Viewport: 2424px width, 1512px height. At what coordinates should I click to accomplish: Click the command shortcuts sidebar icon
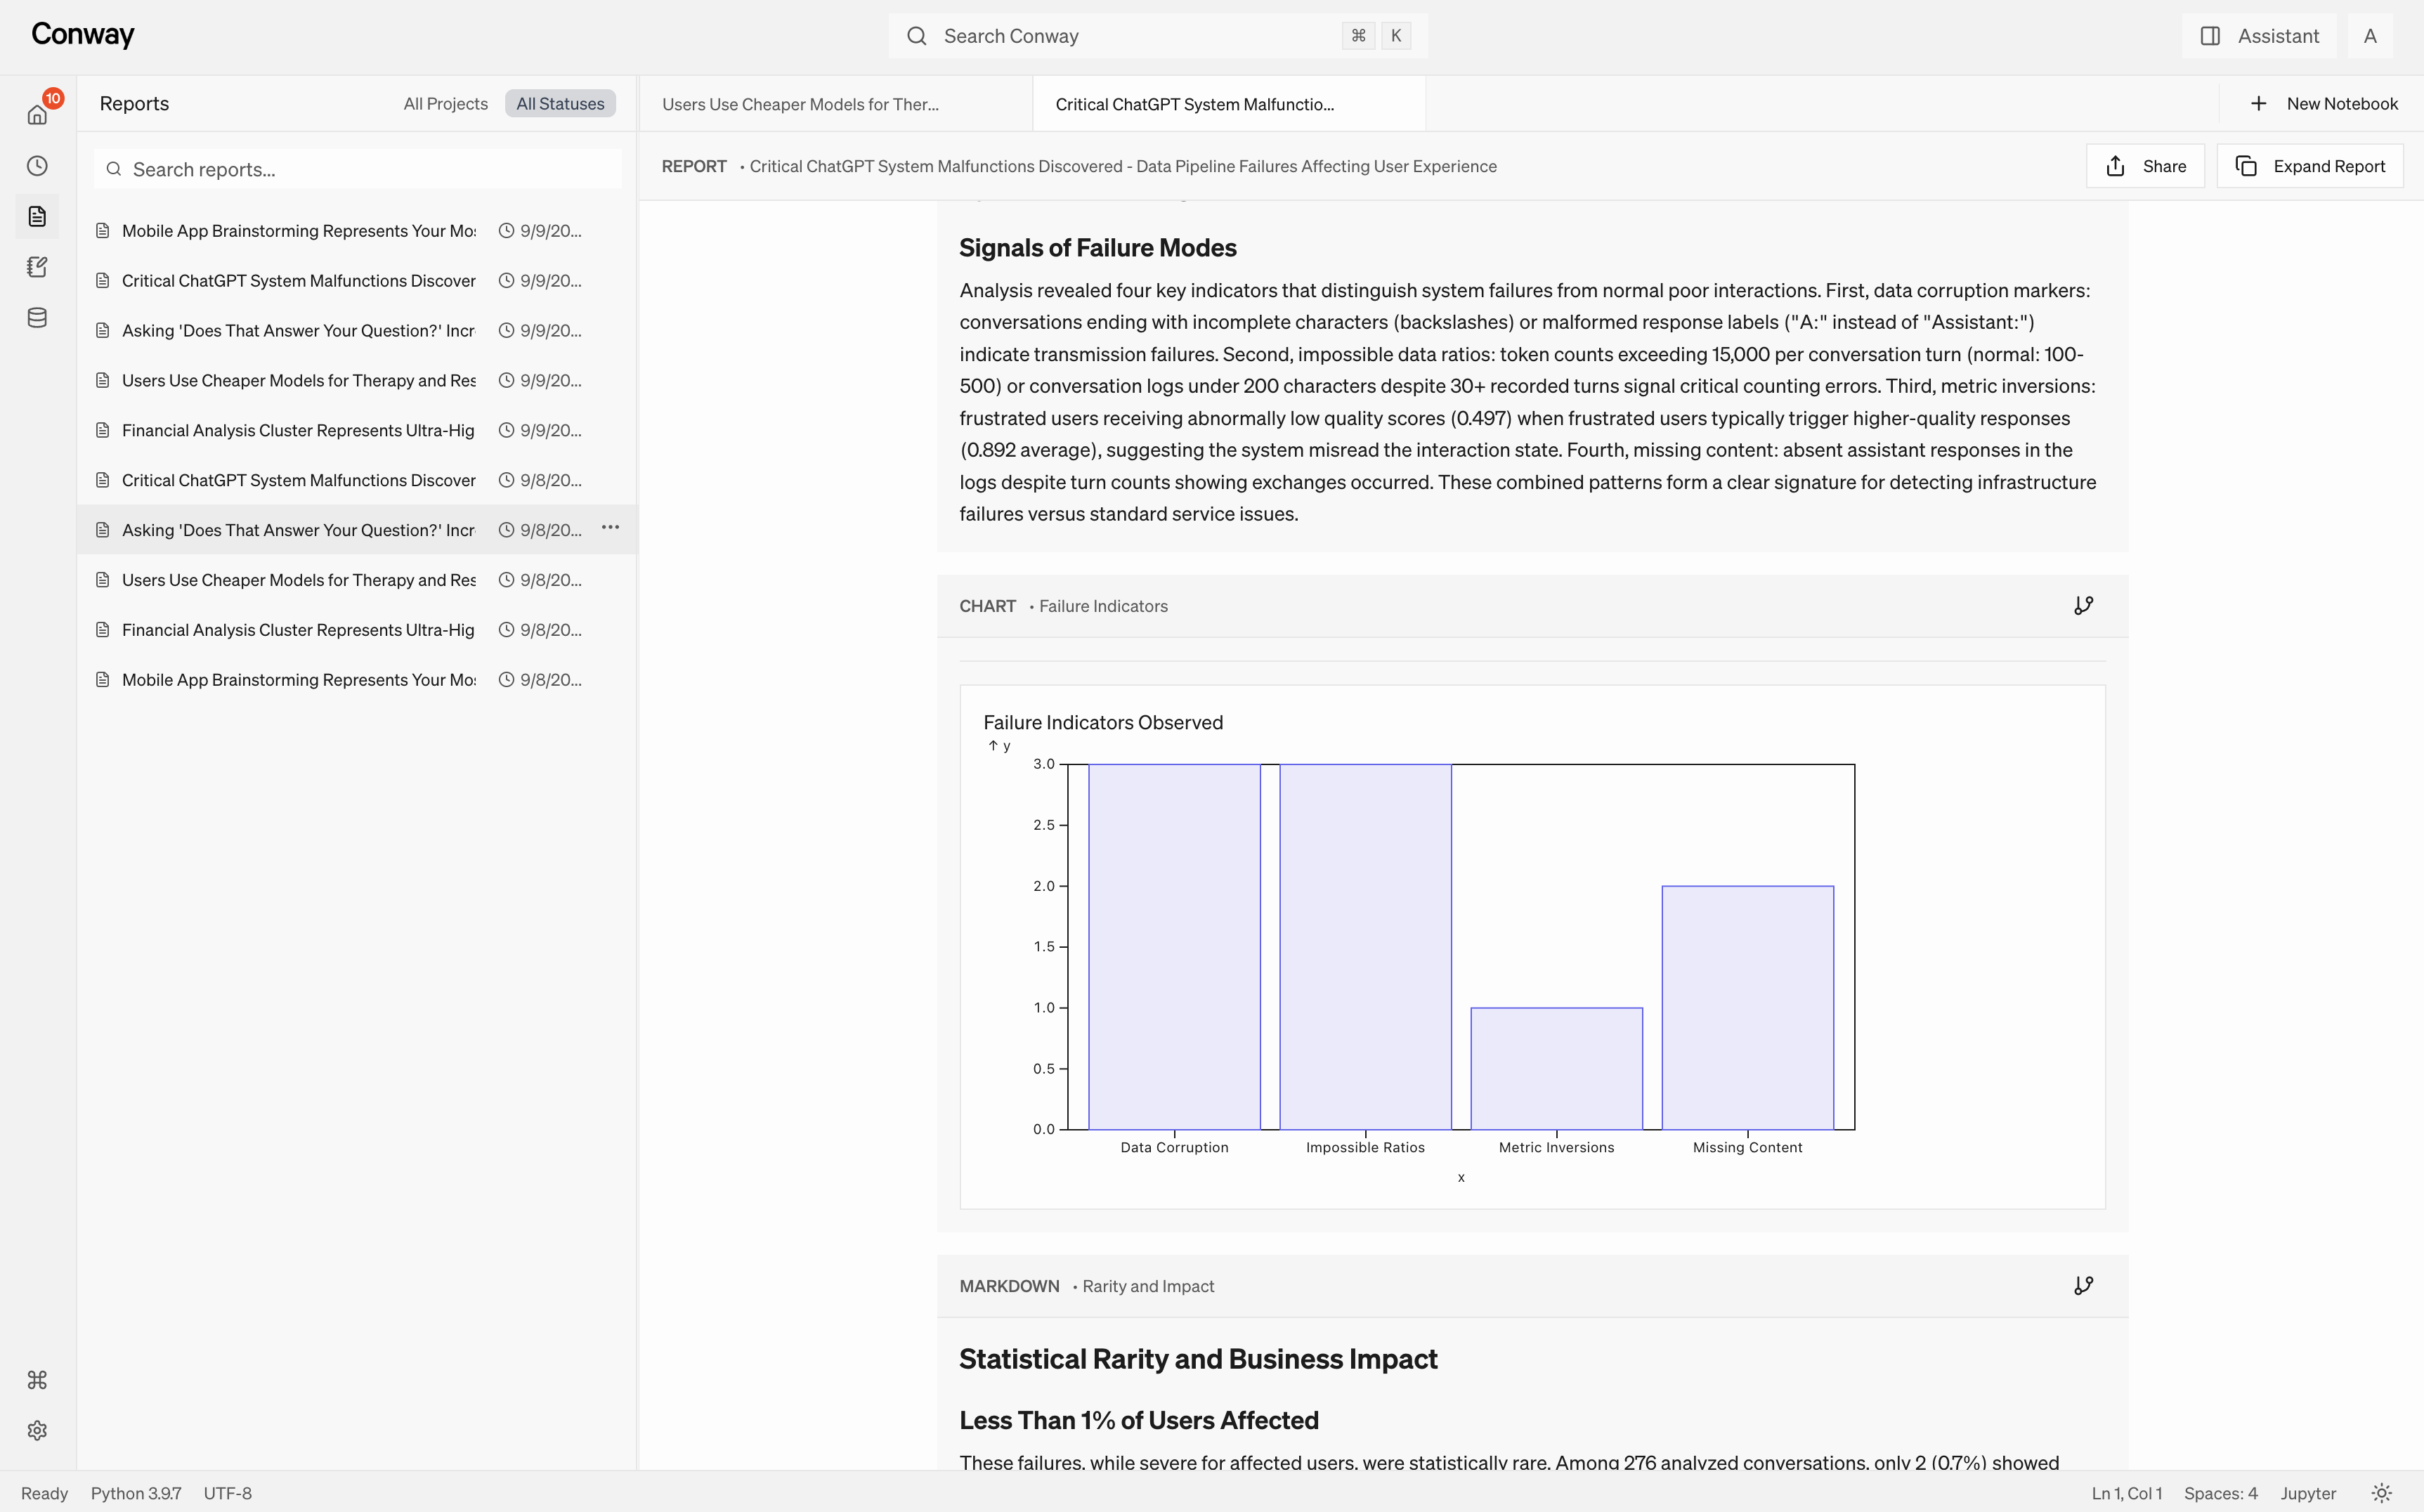tap(37, 1380)
